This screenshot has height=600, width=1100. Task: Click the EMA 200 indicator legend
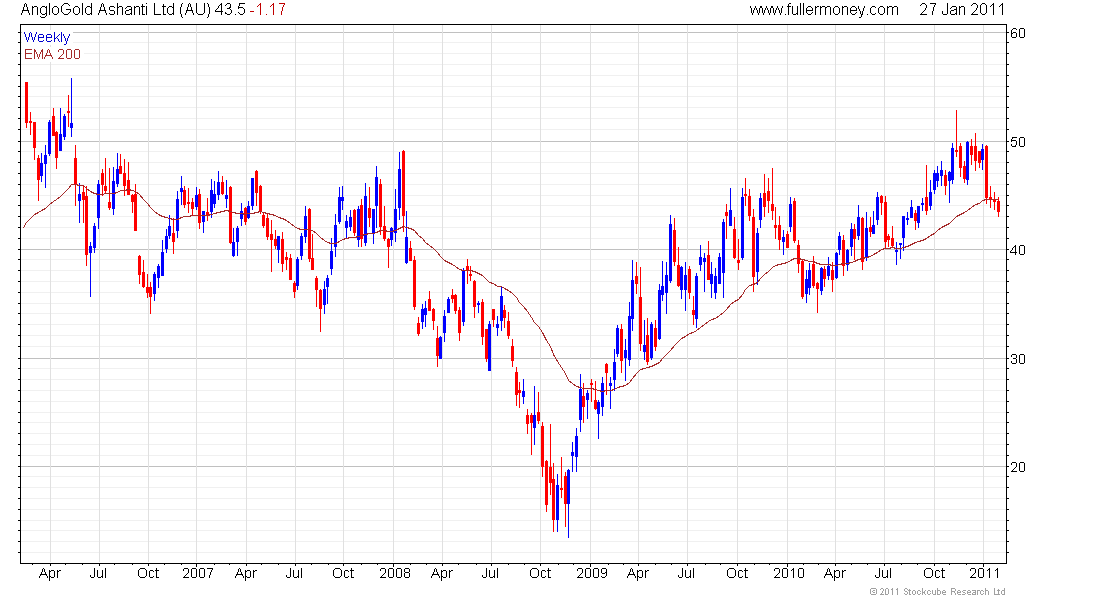(52, 54)
